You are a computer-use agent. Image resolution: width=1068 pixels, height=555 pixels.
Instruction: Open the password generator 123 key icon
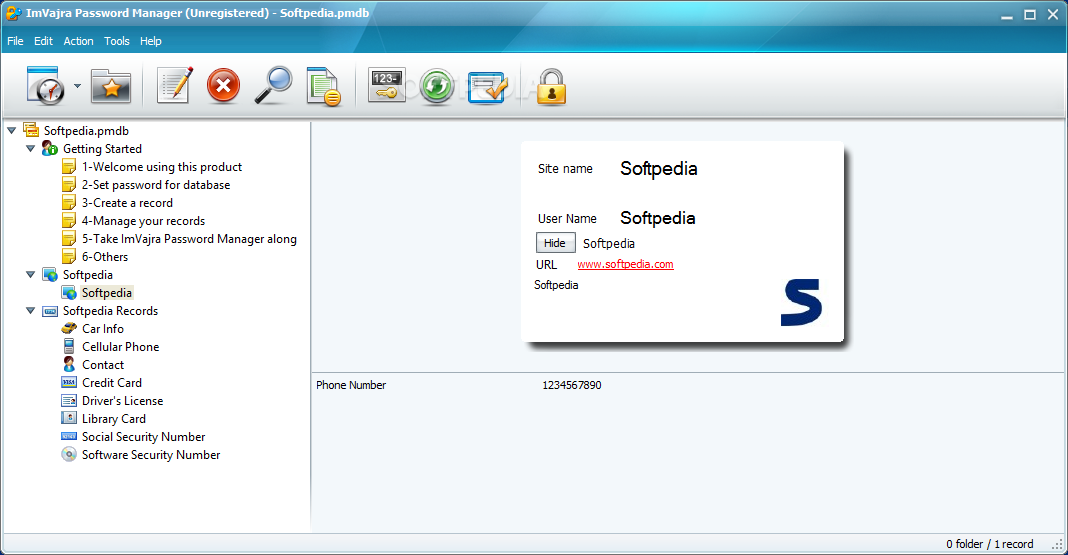386,85
